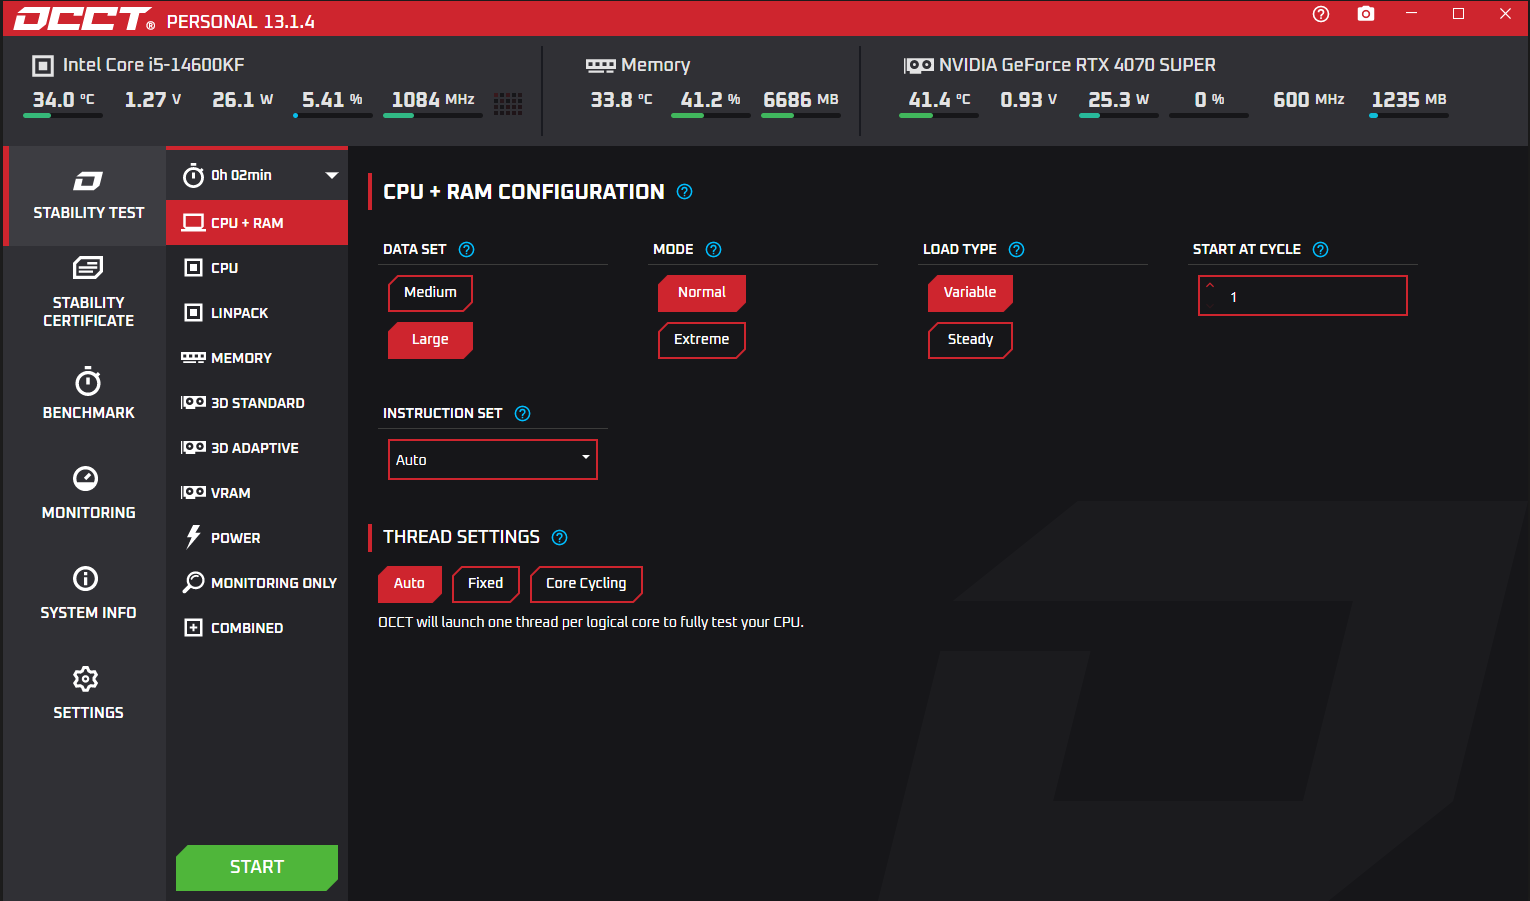Viewport: 1530px width, 901px height.
Task: Select the MEMORY test
Action: (257, 358)
